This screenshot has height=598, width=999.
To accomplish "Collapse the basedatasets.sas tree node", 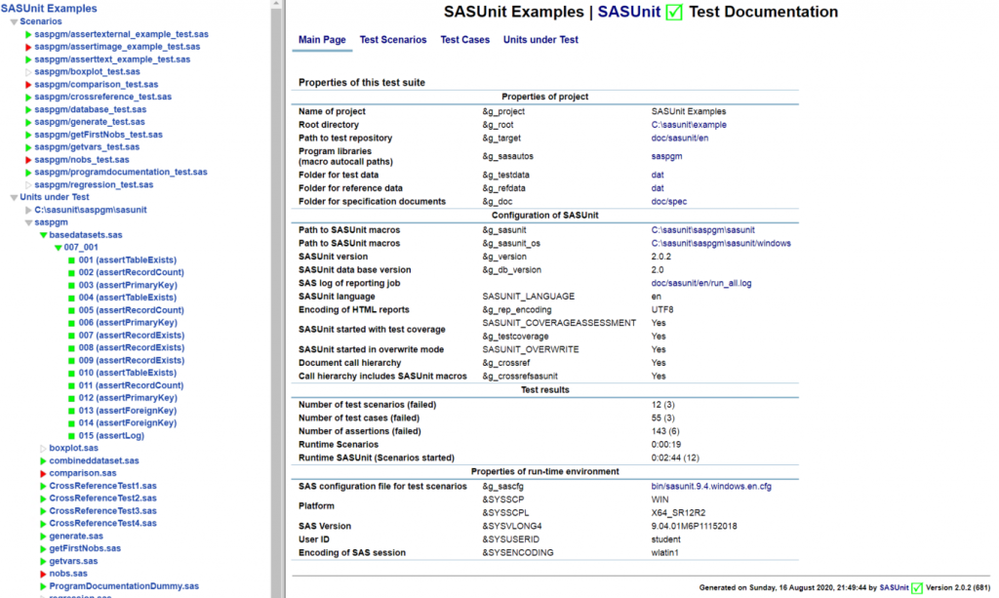I will pos(43,235).
